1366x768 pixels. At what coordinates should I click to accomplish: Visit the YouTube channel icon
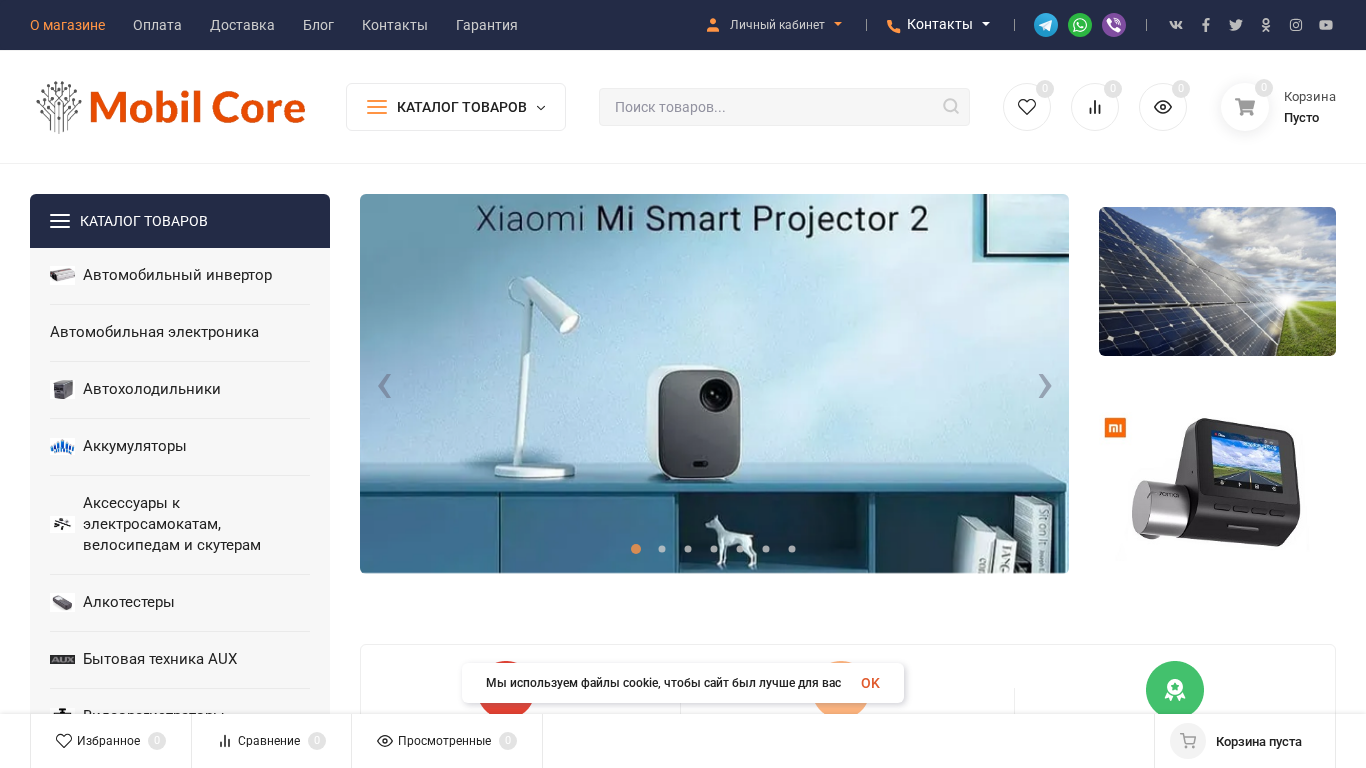click(1326, 25)
